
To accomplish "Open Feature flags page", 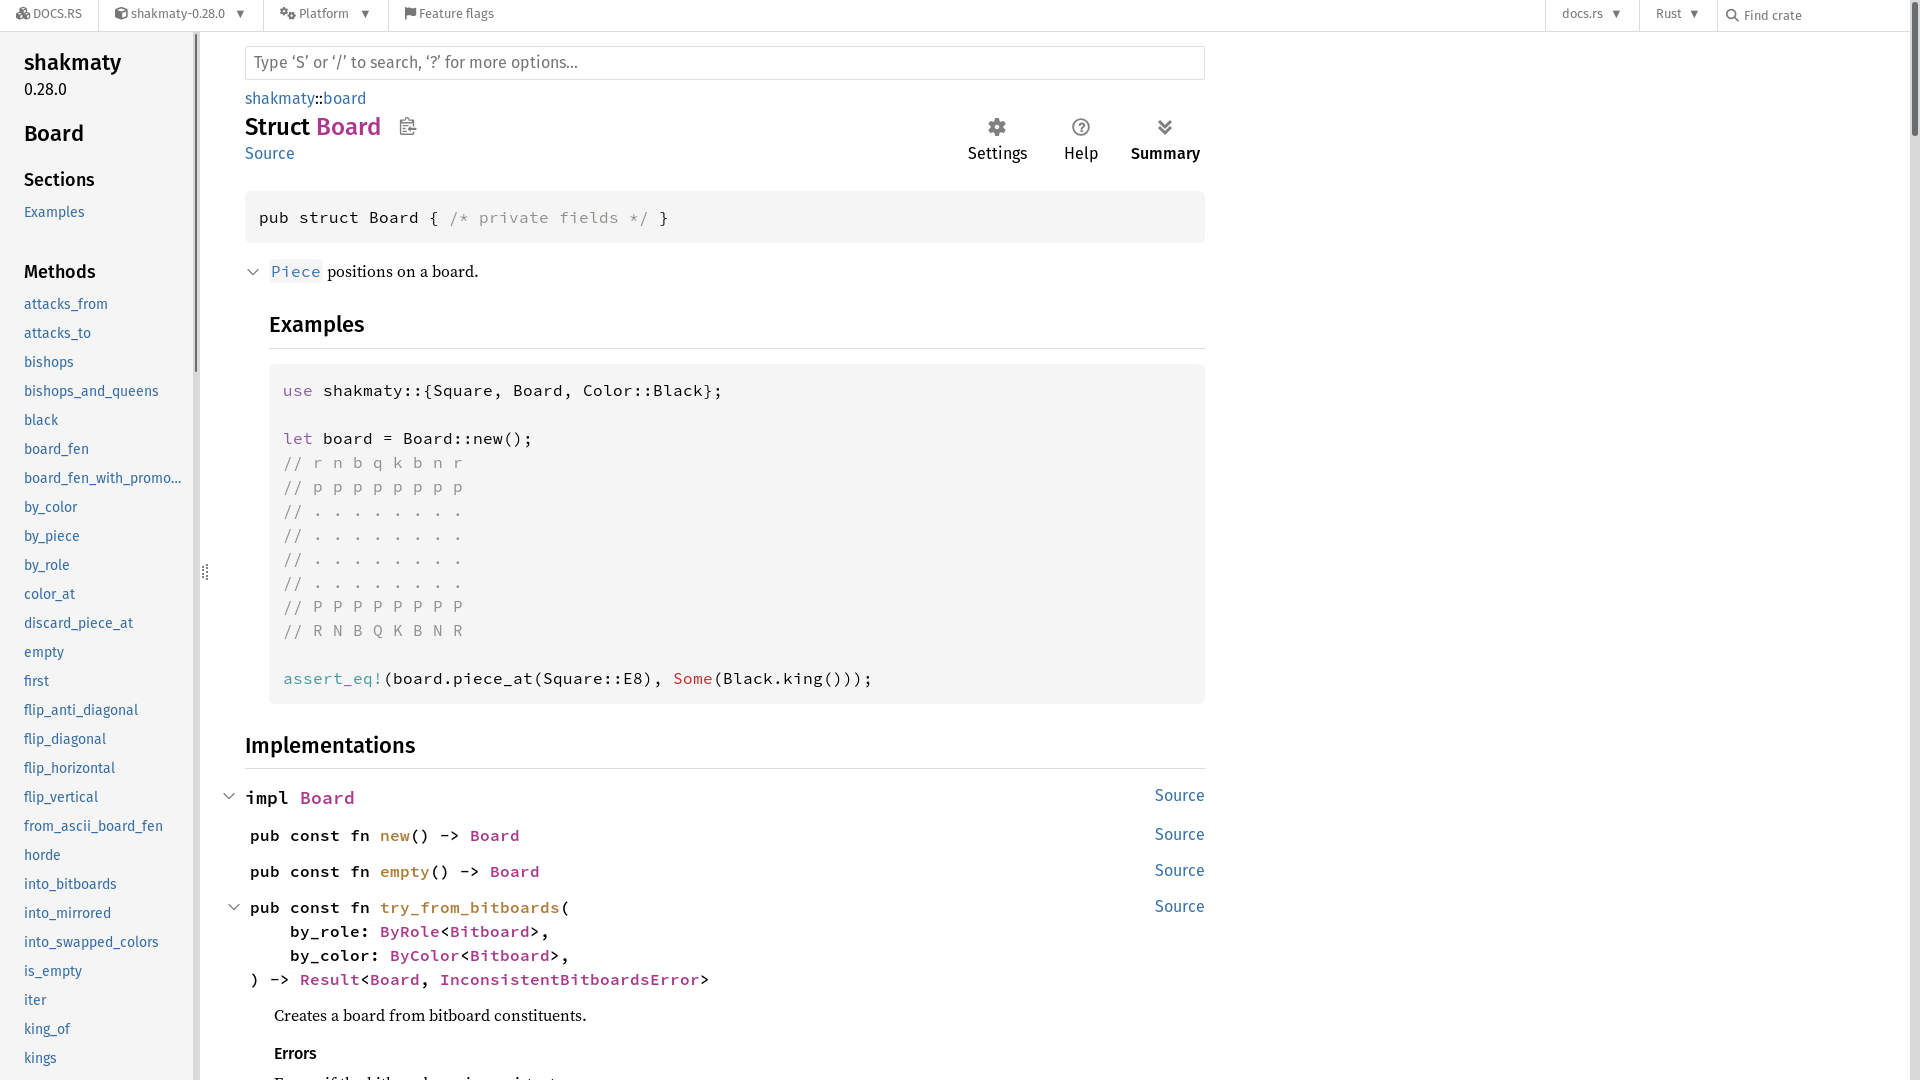I will click(449, 14).
